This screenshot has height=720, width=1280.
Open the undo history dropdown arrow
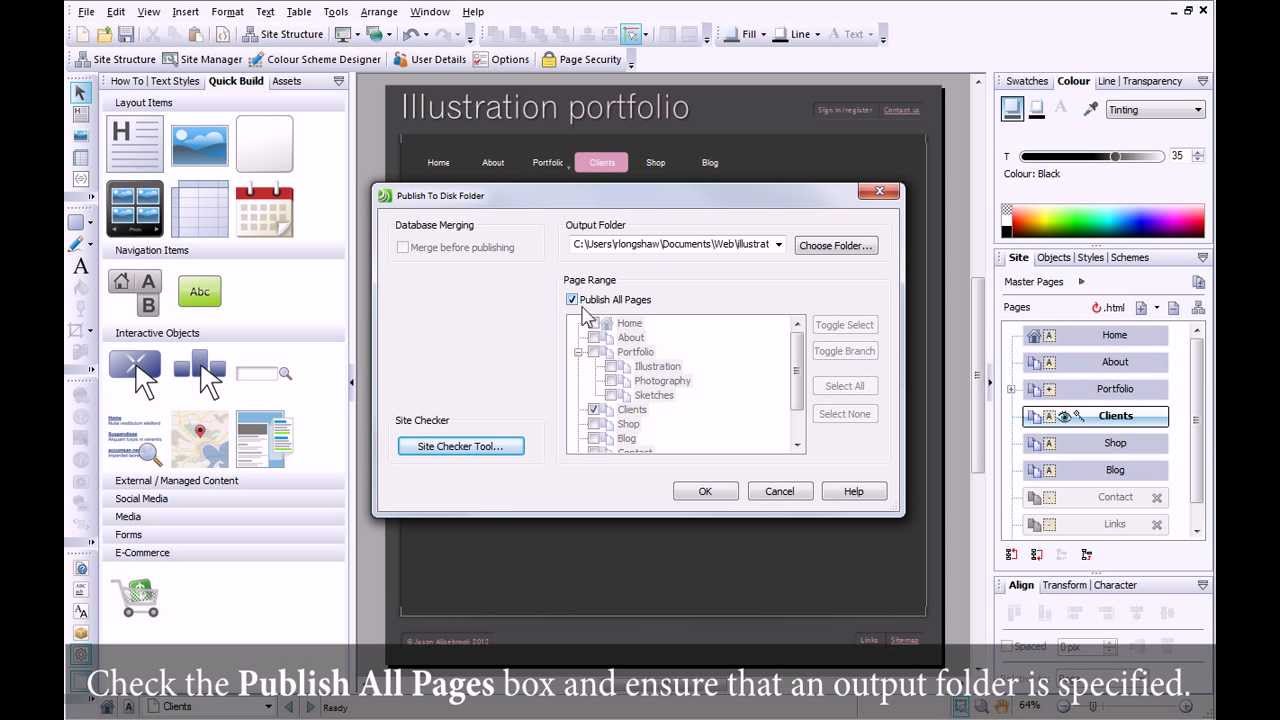[426, 35]
